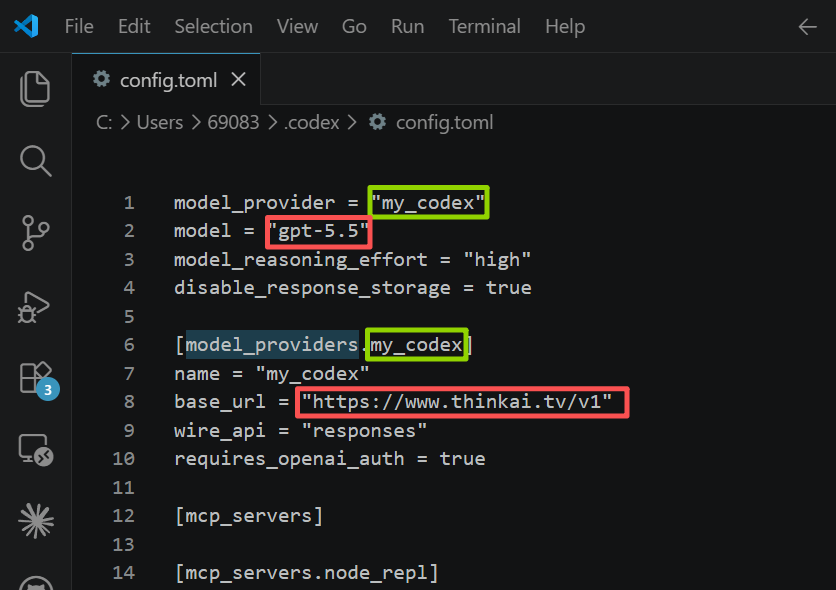Screen dimensions: 836x590
Task: Open the Run menu
Action: point(407,26)
